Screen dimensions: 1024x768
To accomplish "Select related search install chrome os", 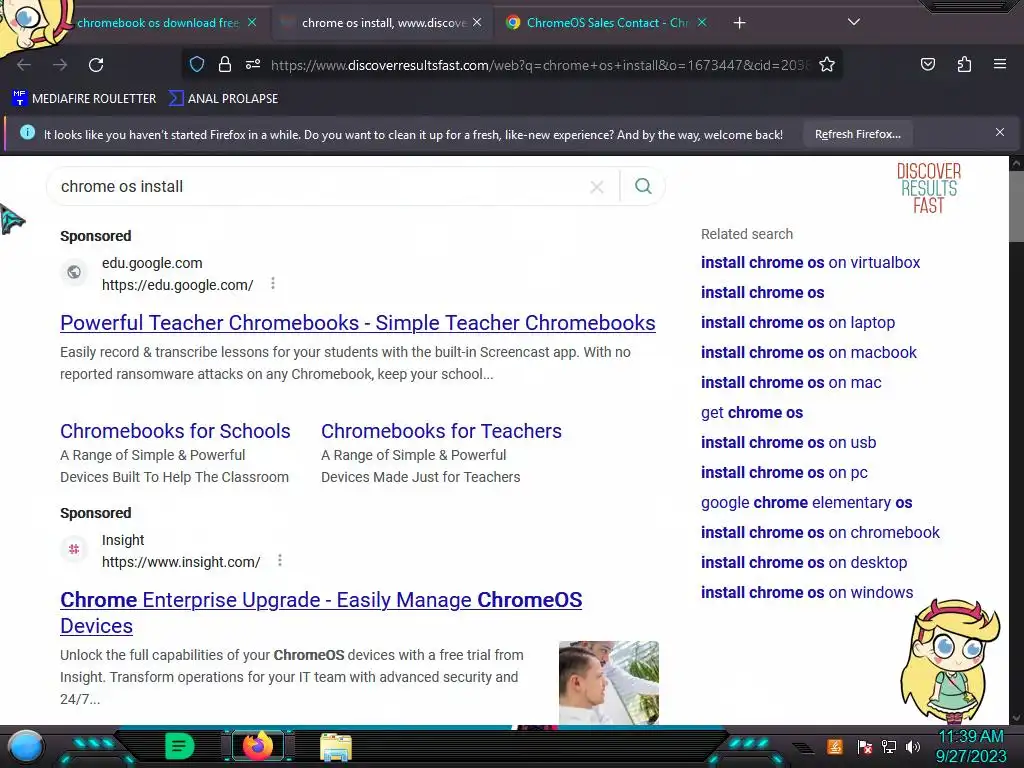I will (762, 293).
